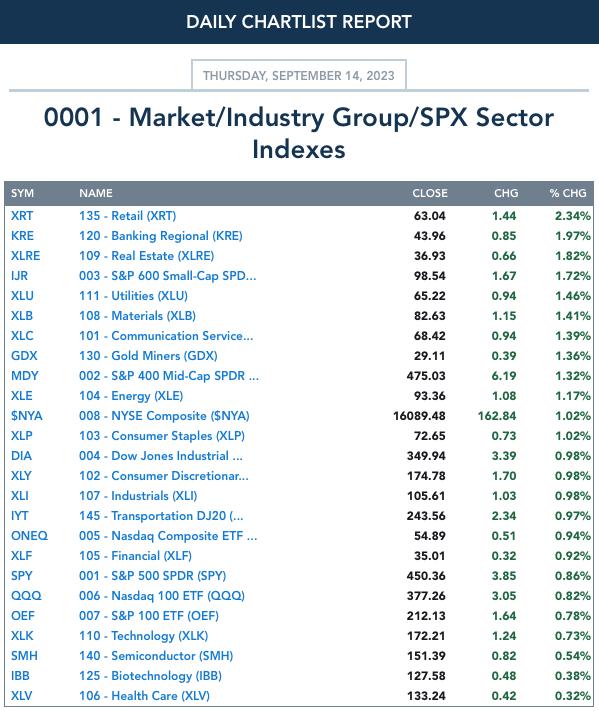The image size is (599, 711).
Task: Click the DIA ticker symbol
Action: 21,456
